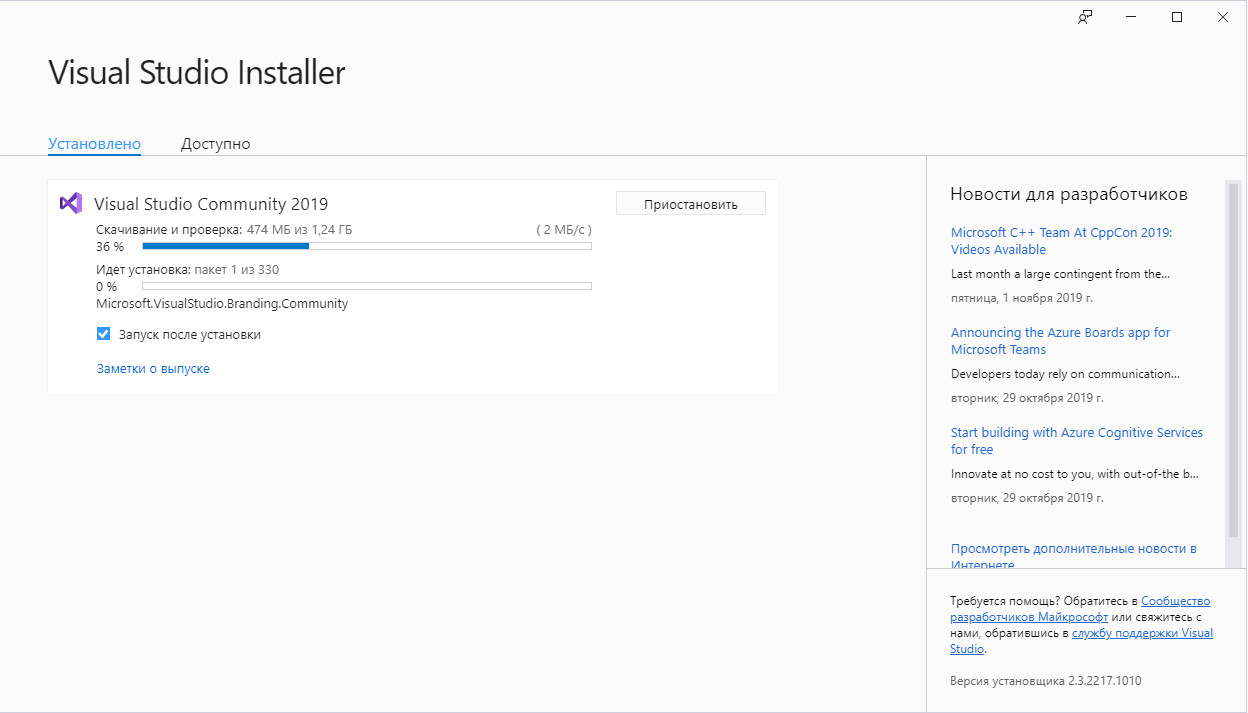
Task: Maximize the installer window
Action: pyautogui.click(x=1177, y=17)
